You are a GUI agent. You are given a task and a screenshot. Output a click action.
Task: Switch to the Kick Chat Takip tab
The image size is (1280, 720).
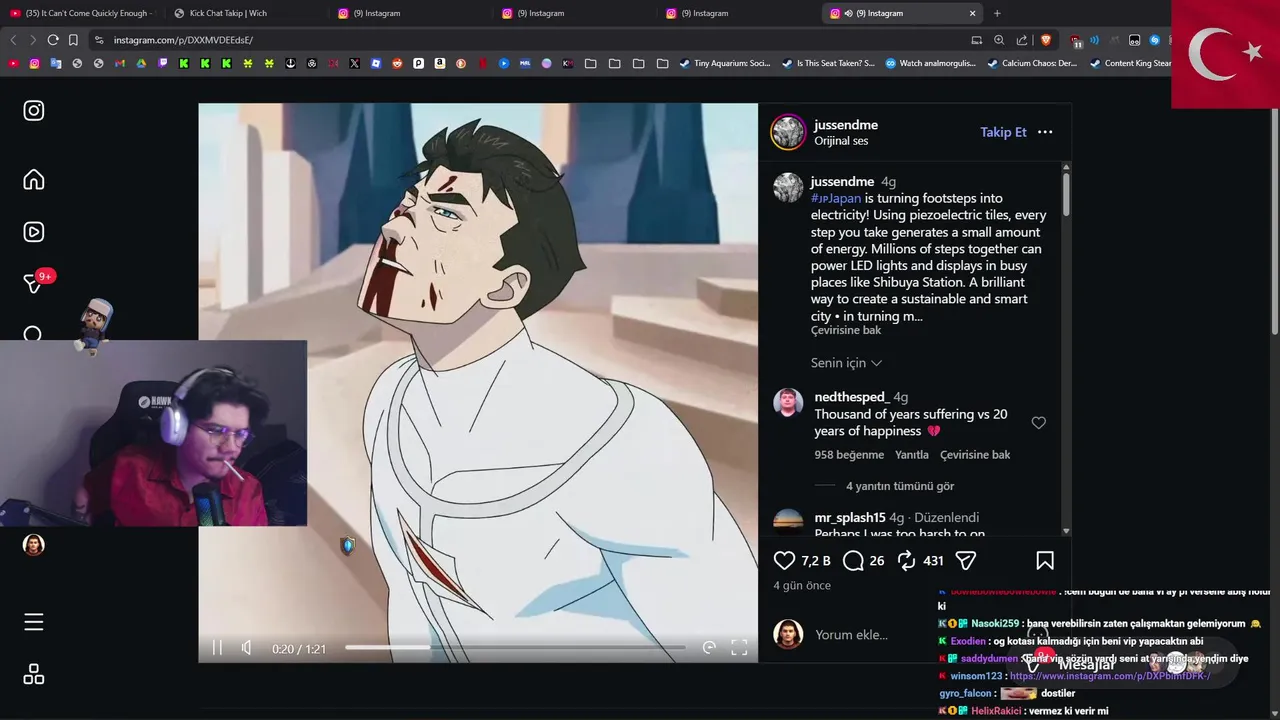pos(245,13)
